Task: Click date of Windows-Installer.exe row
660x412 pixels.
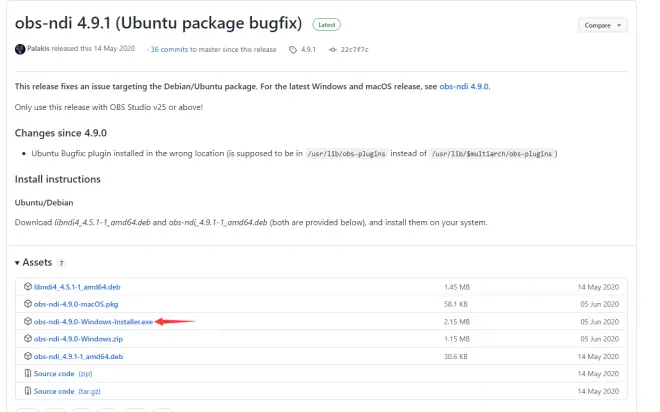Action: click(599, 322)
